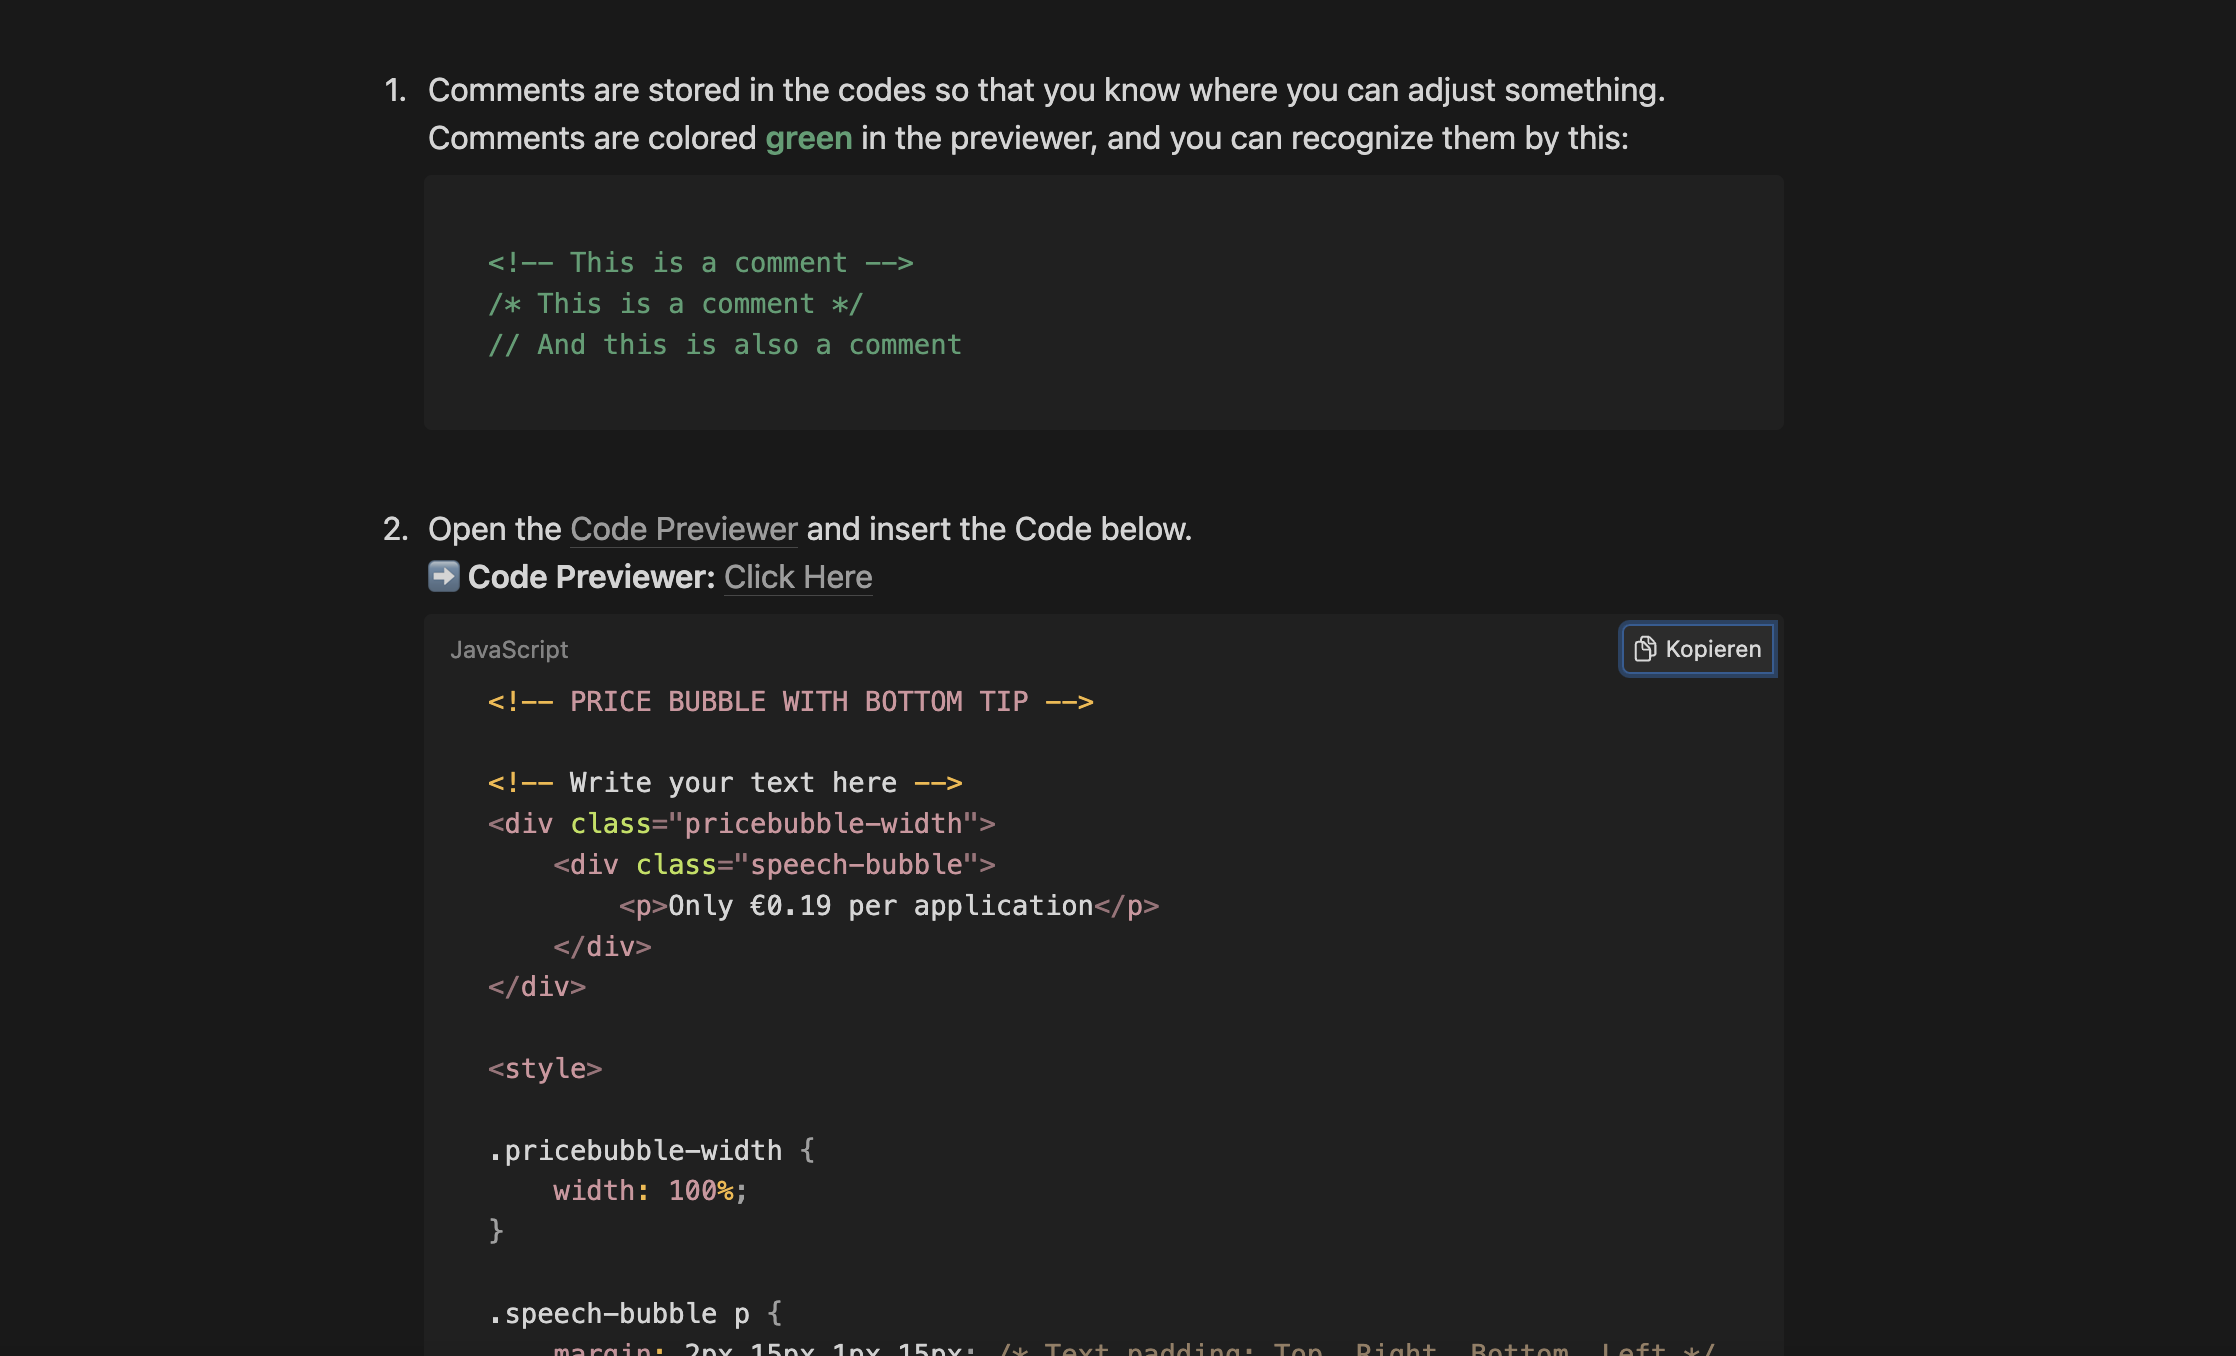2236x1356 pixels.
Task: Click the green highlighted word
Action: pos(808,138)
